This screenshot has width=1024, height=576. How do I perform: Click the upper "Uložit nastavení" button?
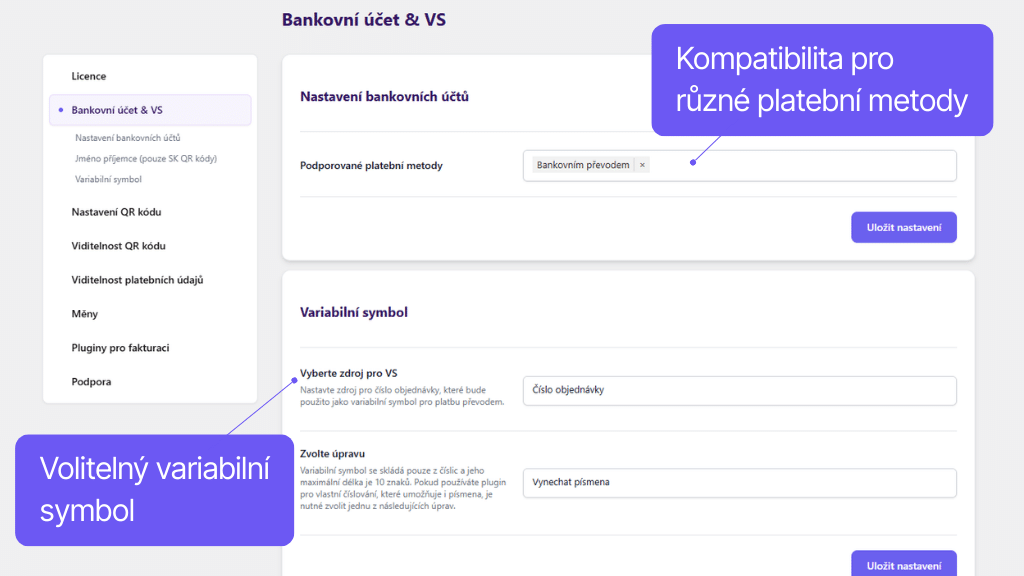[x=903, y=227]
